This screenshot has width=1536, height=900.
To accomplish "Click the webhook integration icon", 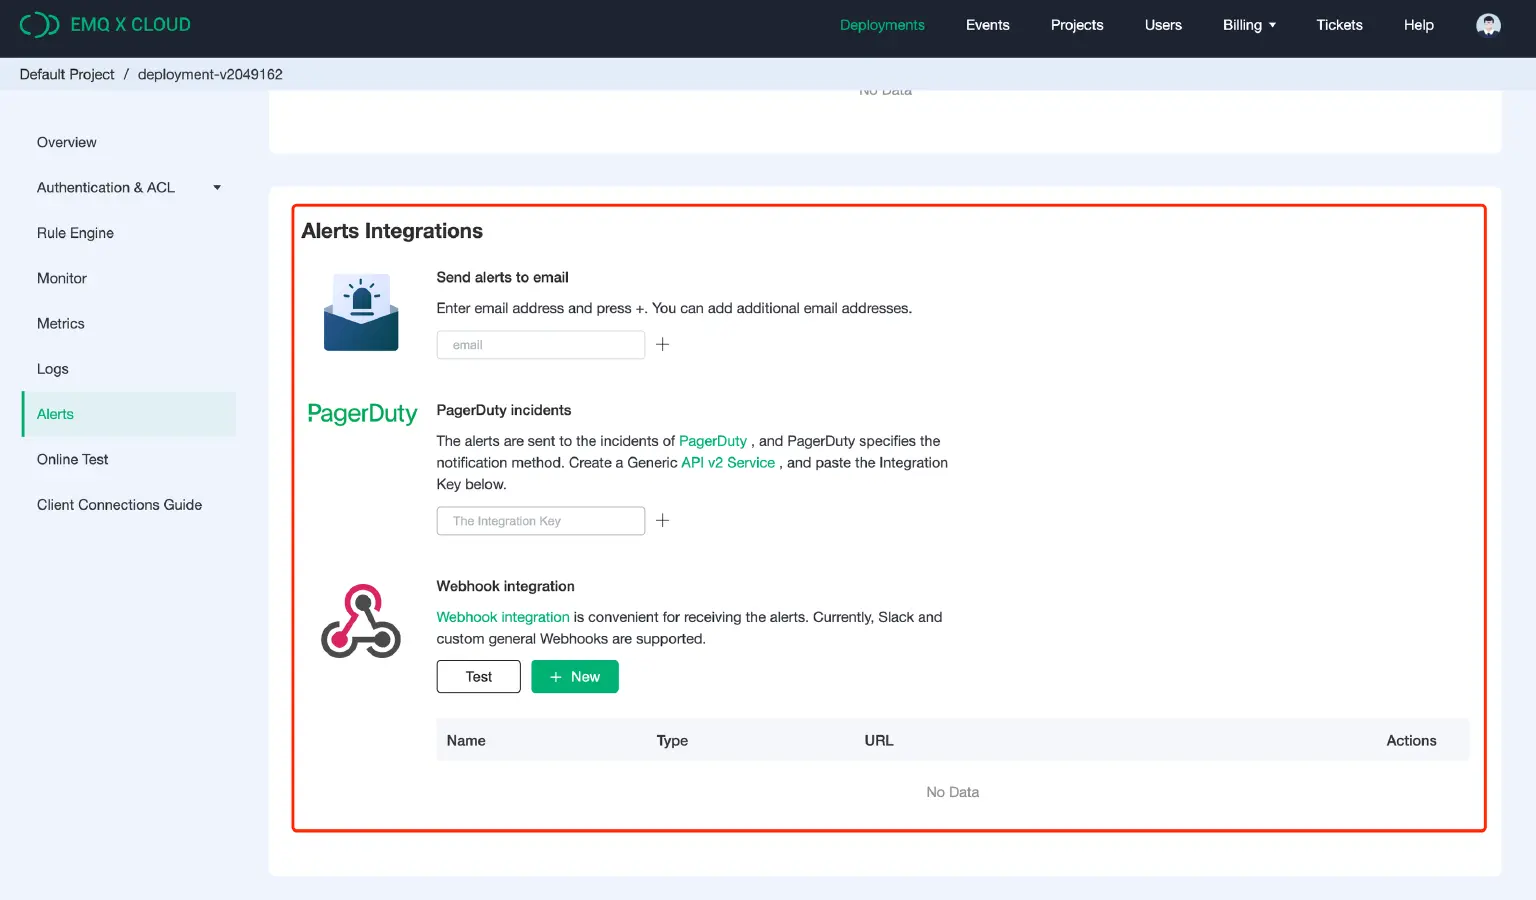I will tap(360, 622).
